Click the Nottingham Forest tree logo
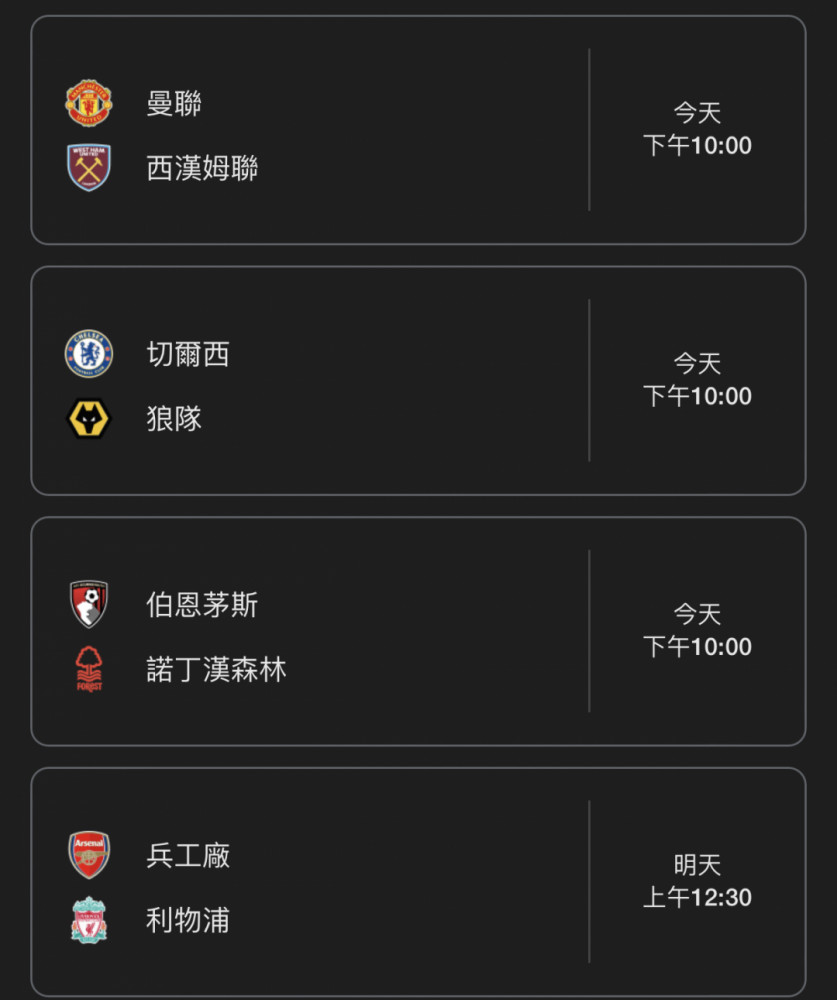The height and width of the screenshot is (1000, 837). (89, 669)
